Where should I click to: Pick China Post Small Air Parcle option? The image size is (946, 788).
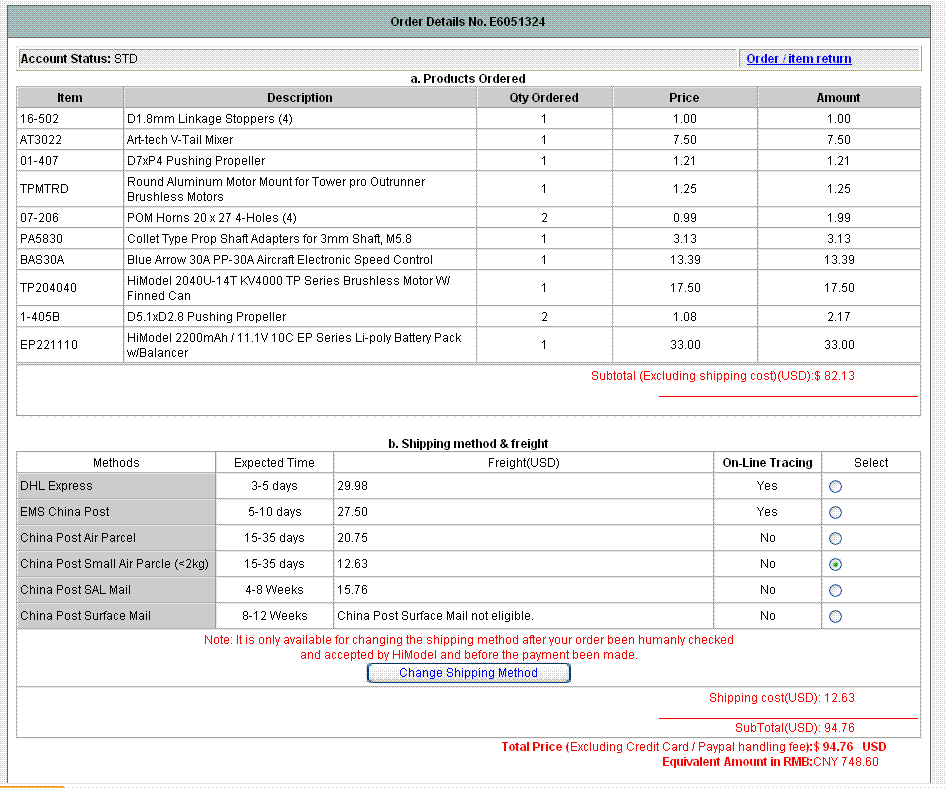[x=835, y=564]
